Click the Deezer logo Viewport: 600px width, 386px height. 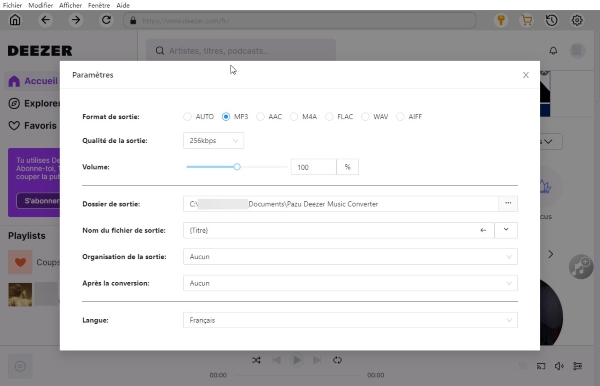pos(40,51)
